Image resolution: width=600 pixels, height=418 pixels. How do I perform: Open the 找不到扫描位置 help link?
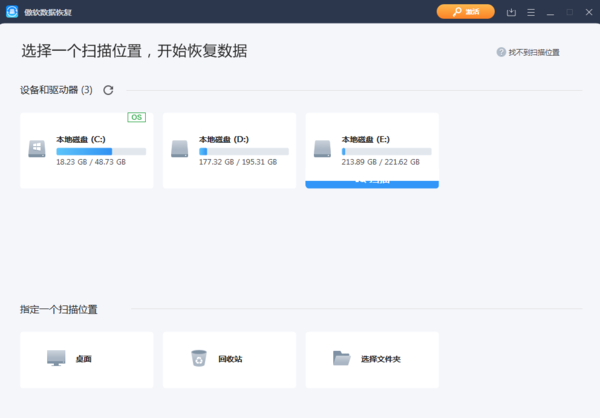[x=534, y=52]
